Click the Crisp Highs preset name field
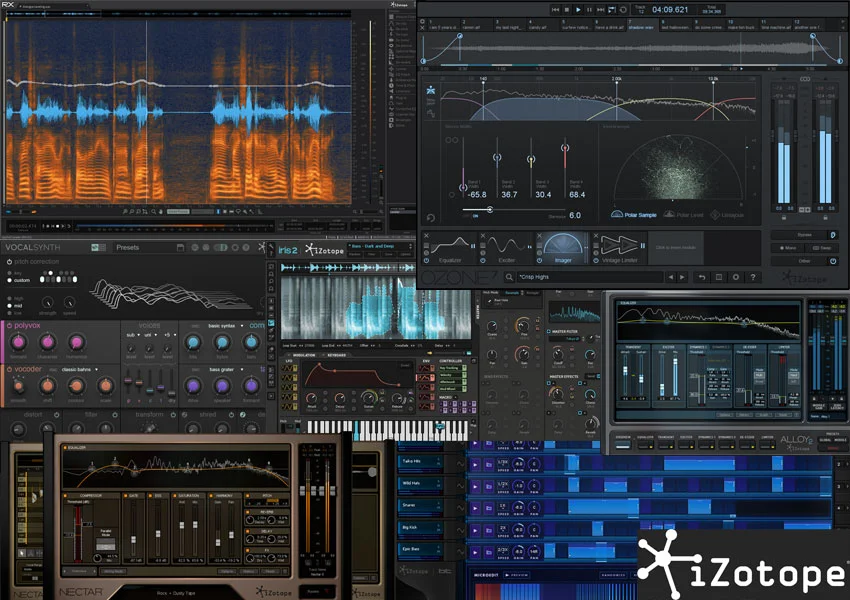The height and width of the screenshot is (600, 850). click(x=589, y=277)
